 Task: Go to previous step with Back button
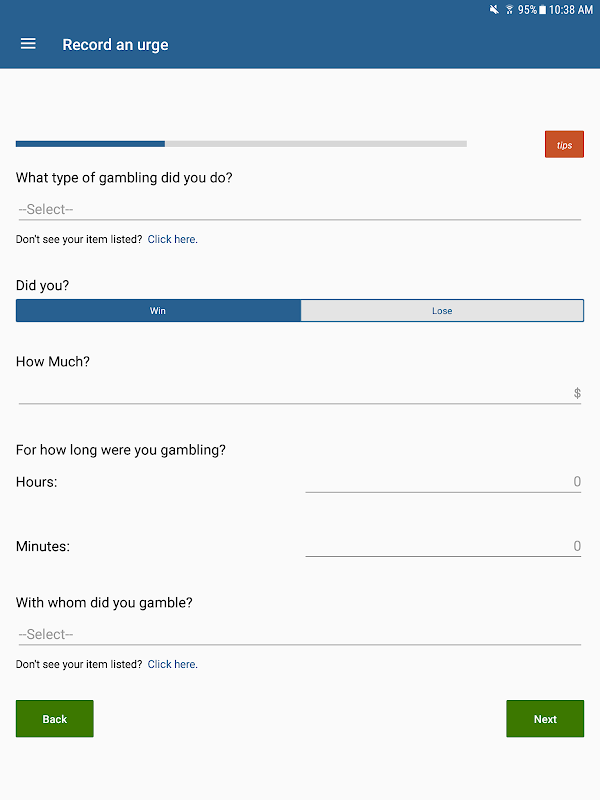point(55,719)
